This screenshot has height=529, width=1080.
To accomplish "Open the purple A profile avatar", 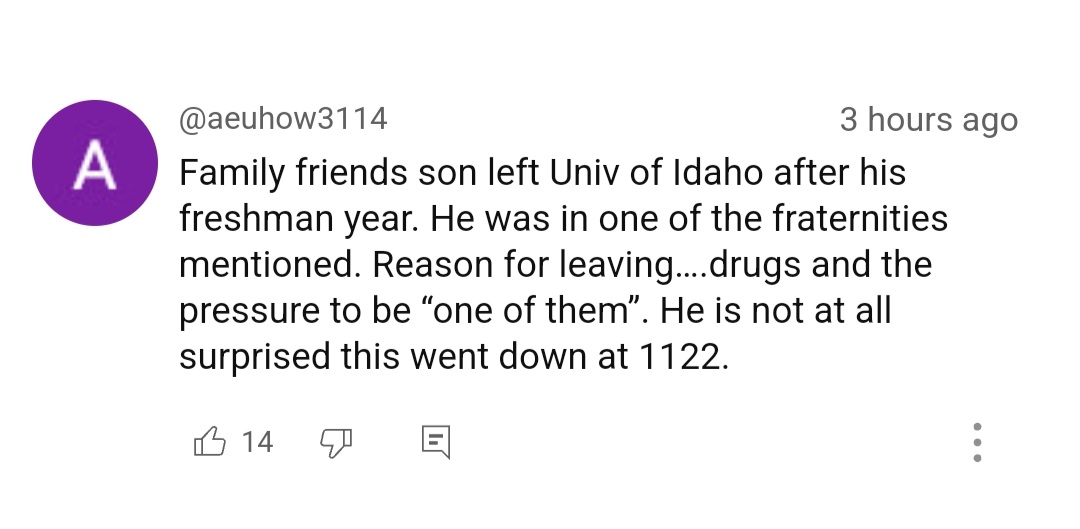I will pos(95,163).
